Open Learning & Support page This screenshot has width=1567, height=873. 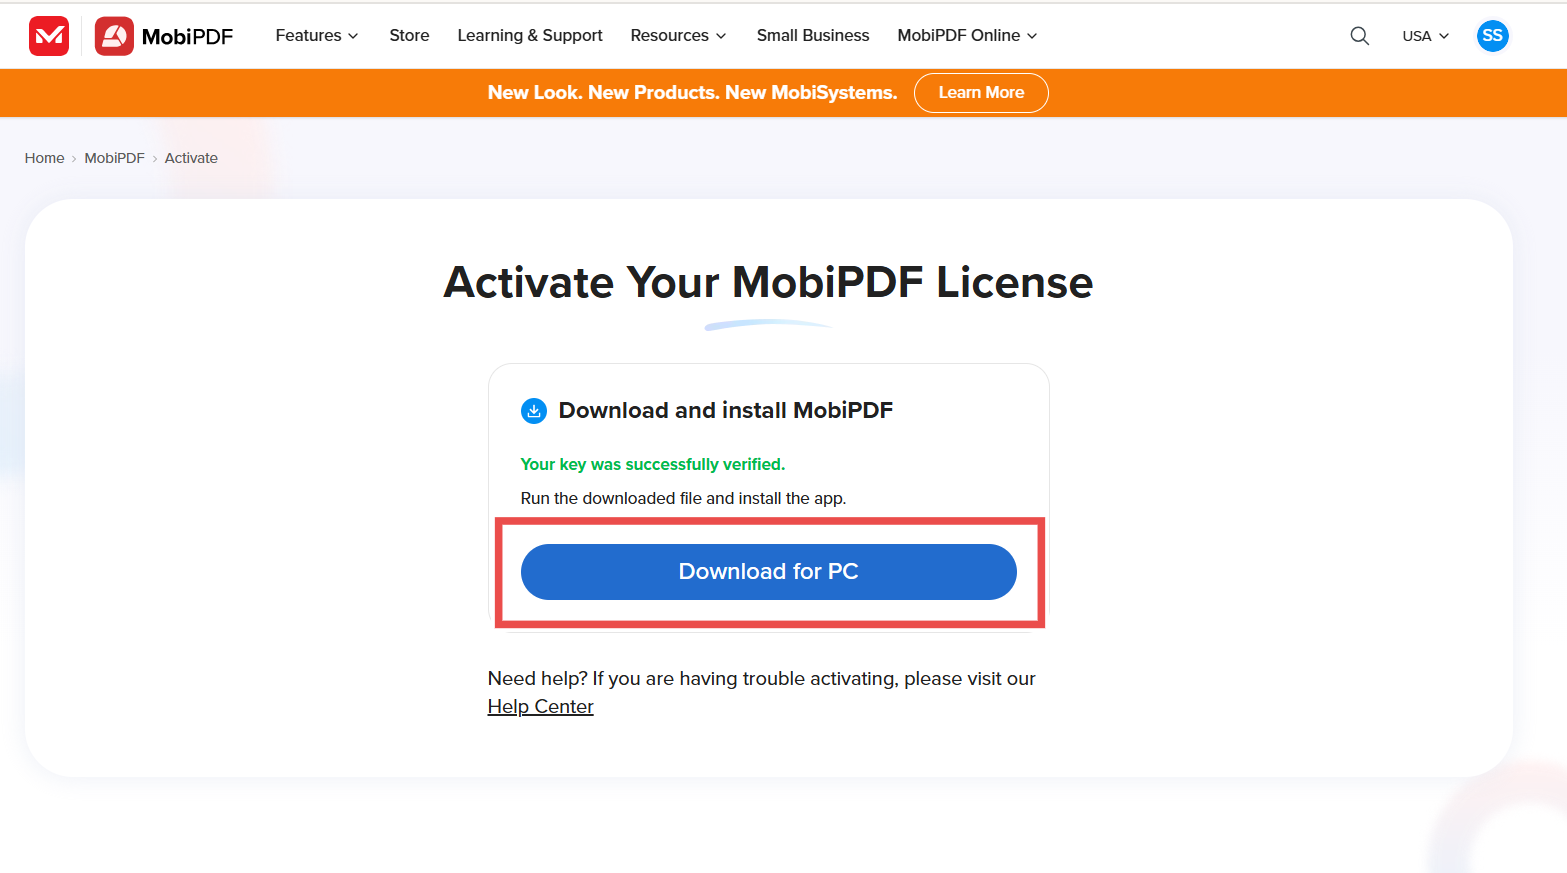point(530,36)
